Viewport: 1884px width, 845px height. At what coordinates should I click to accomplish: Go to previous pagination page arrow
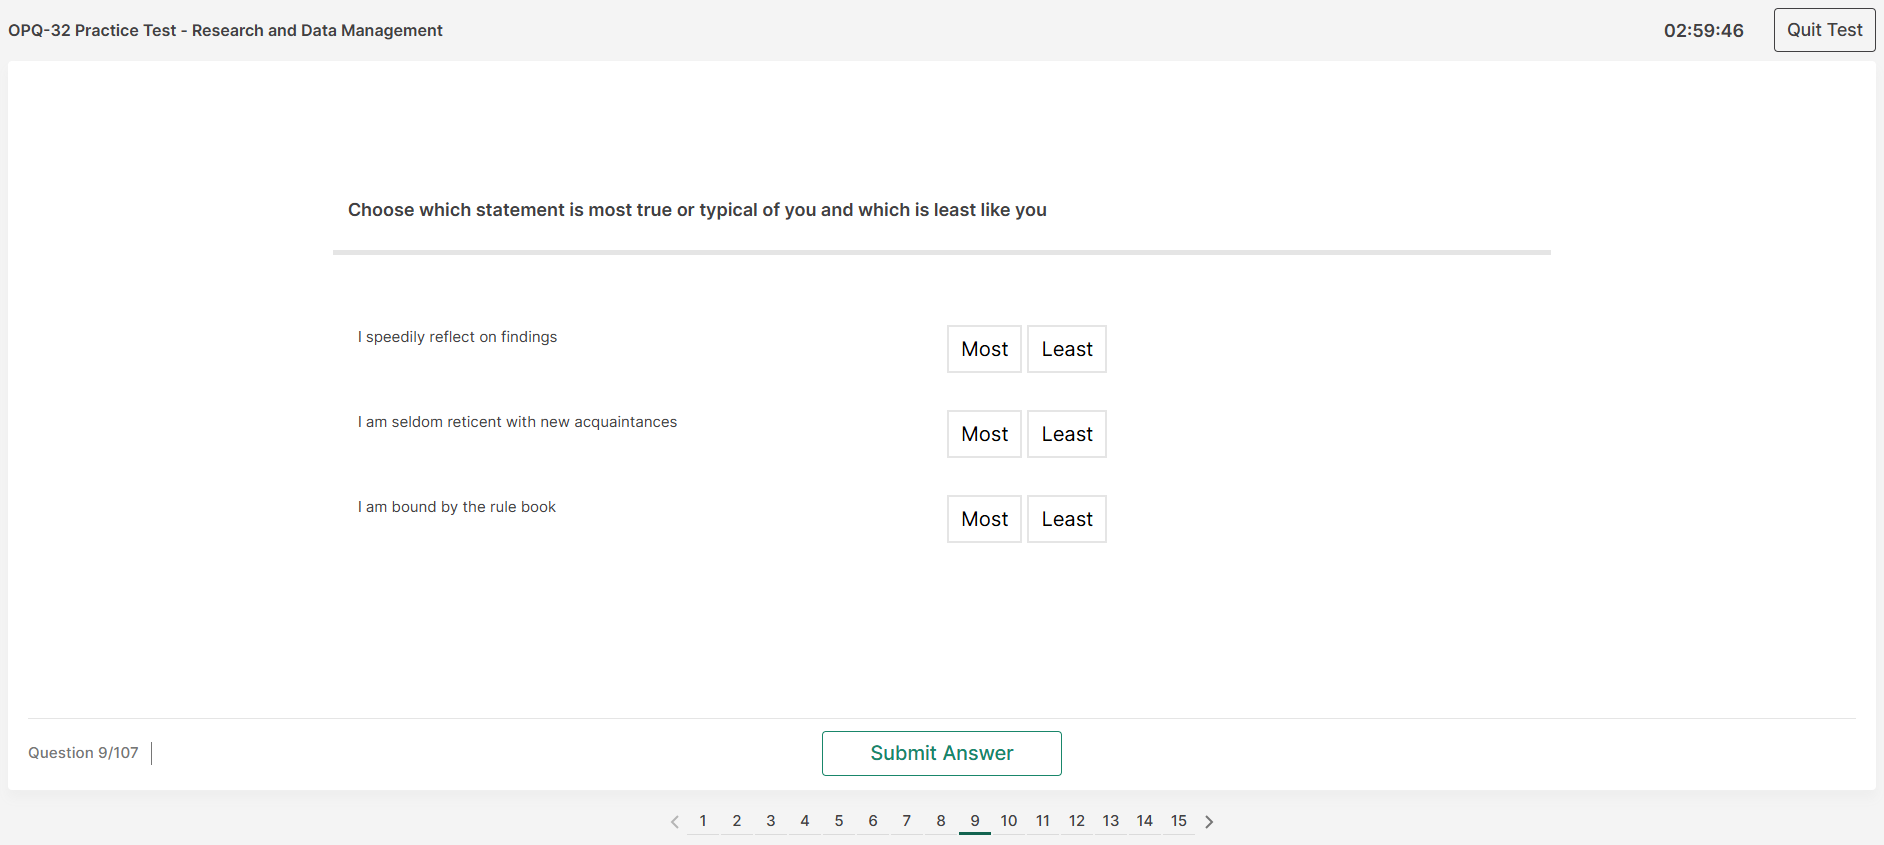[675, 822]
